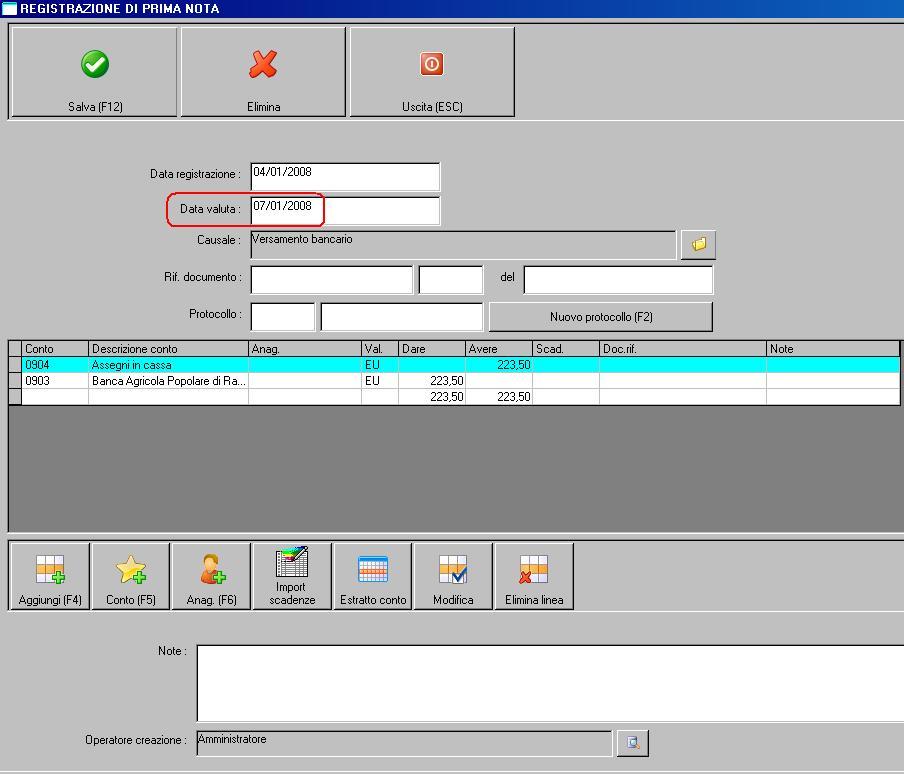904x774 pixels.
Task: Click Conto (F5) star button
Action: [131, 576]
